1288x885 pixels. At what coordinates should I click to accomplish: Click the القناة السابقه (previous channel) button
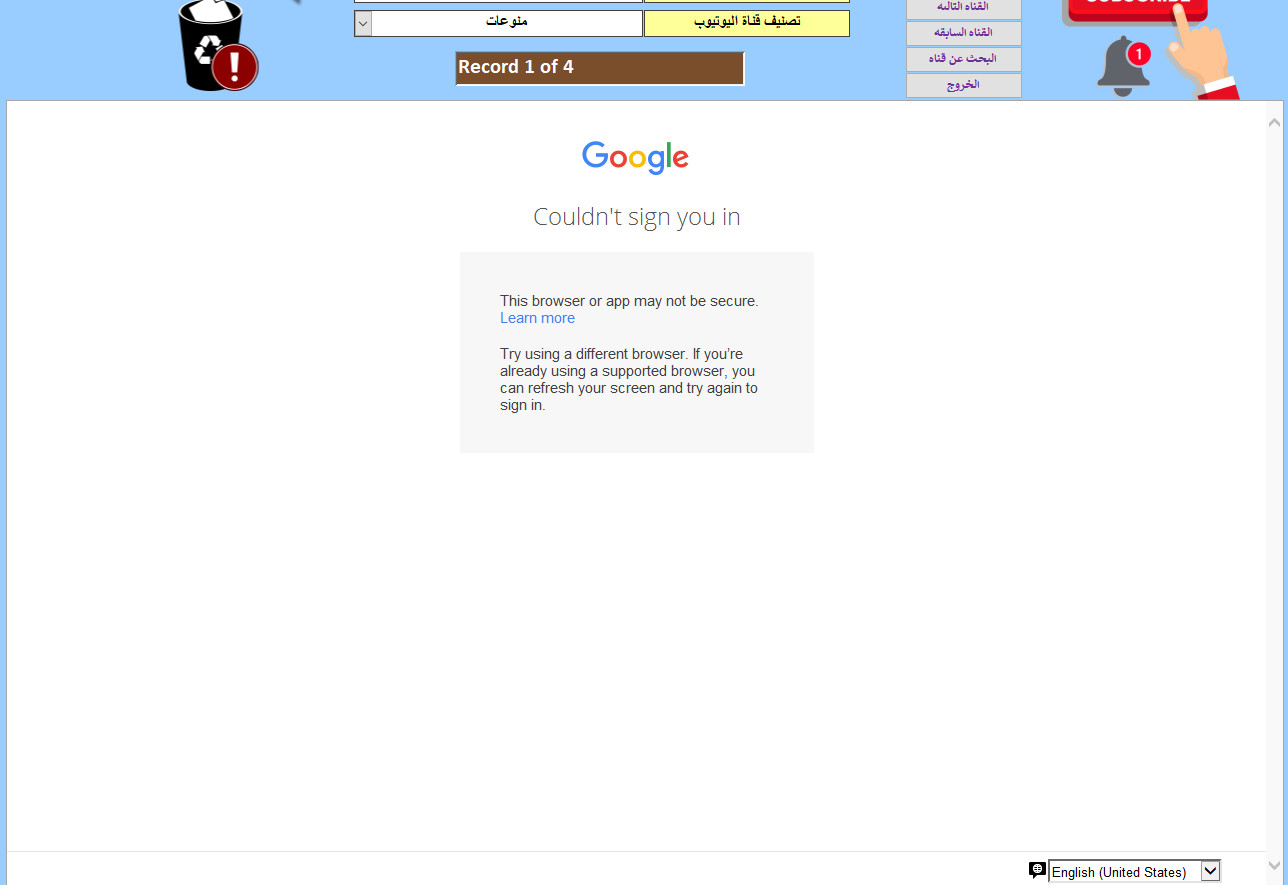coord(964,33)
